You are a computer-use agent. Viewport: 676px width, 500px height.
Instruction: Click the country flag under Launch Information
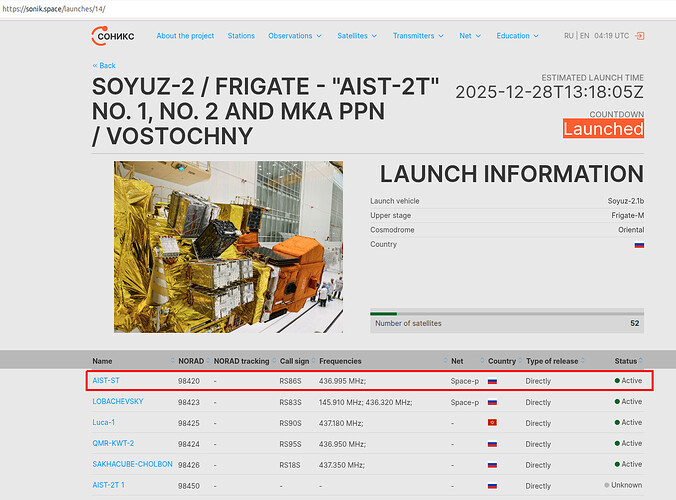[x=638, y=245]
